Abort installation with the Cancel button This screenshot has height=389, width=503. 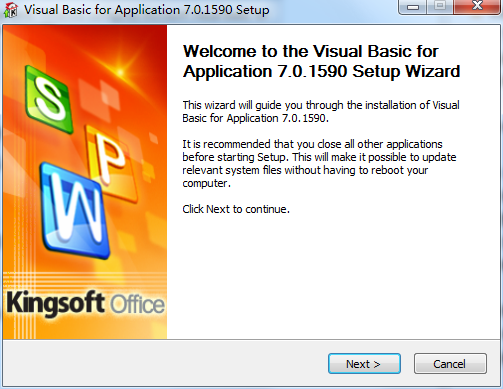(x=450, y=364)
